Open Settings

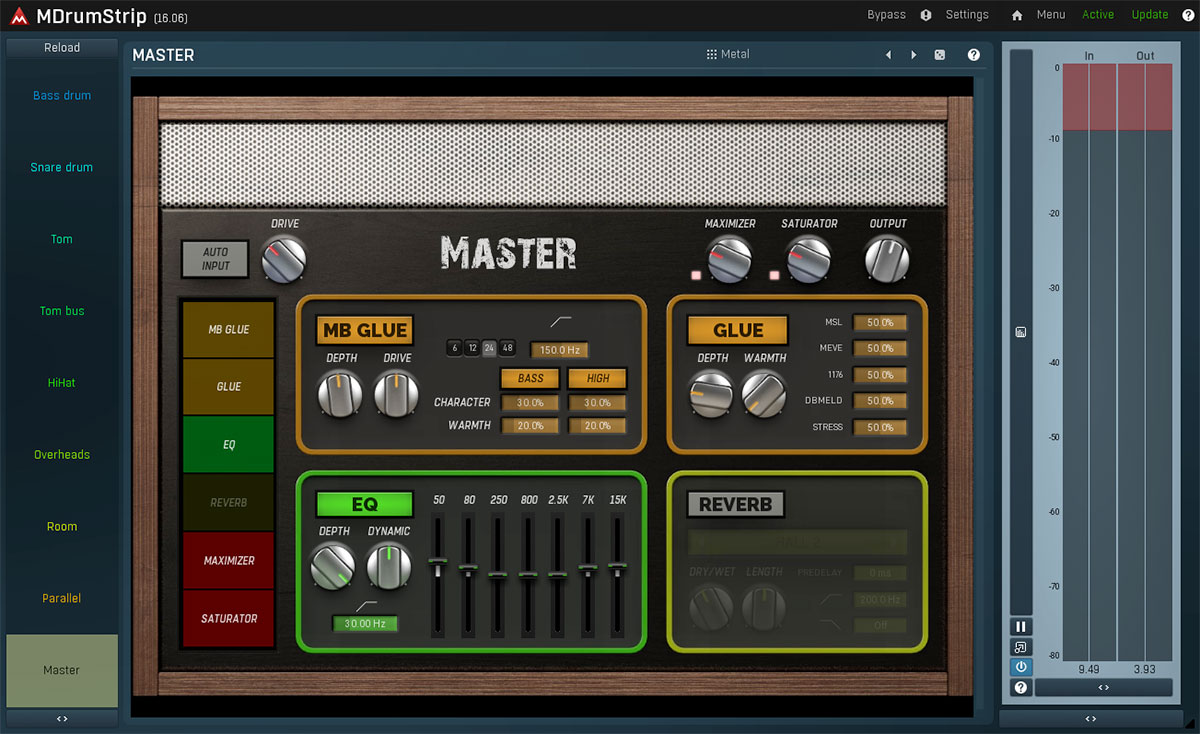coord(967,15)
